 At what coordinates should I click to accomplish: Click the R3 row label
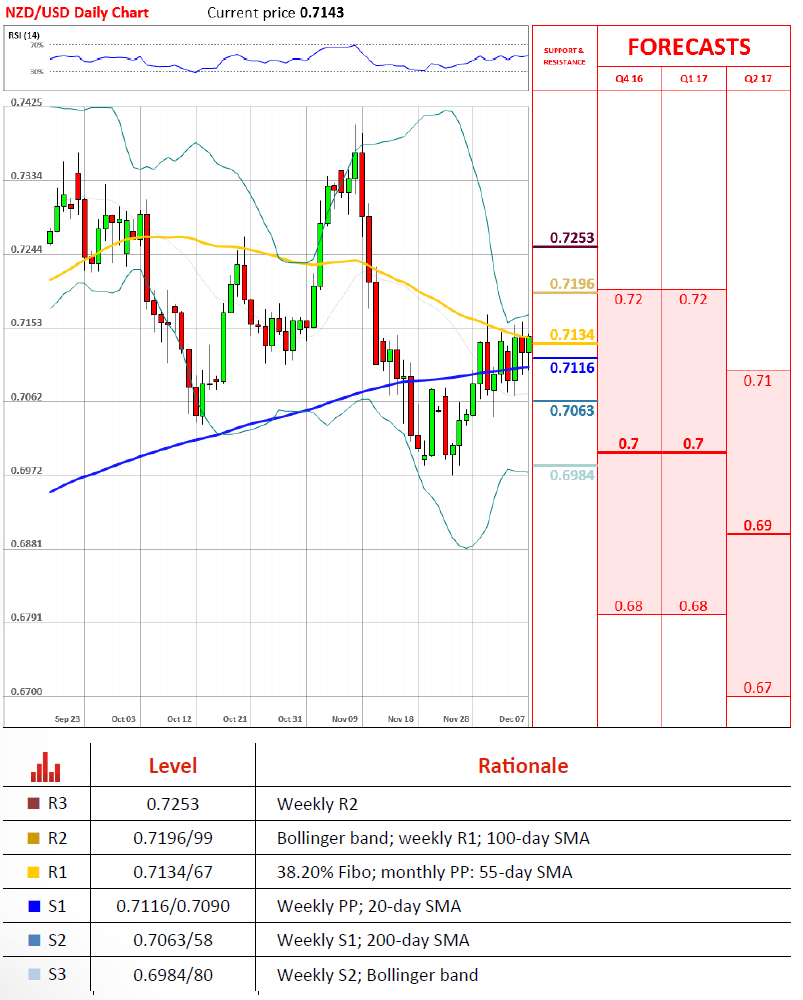tap(57, 804)
